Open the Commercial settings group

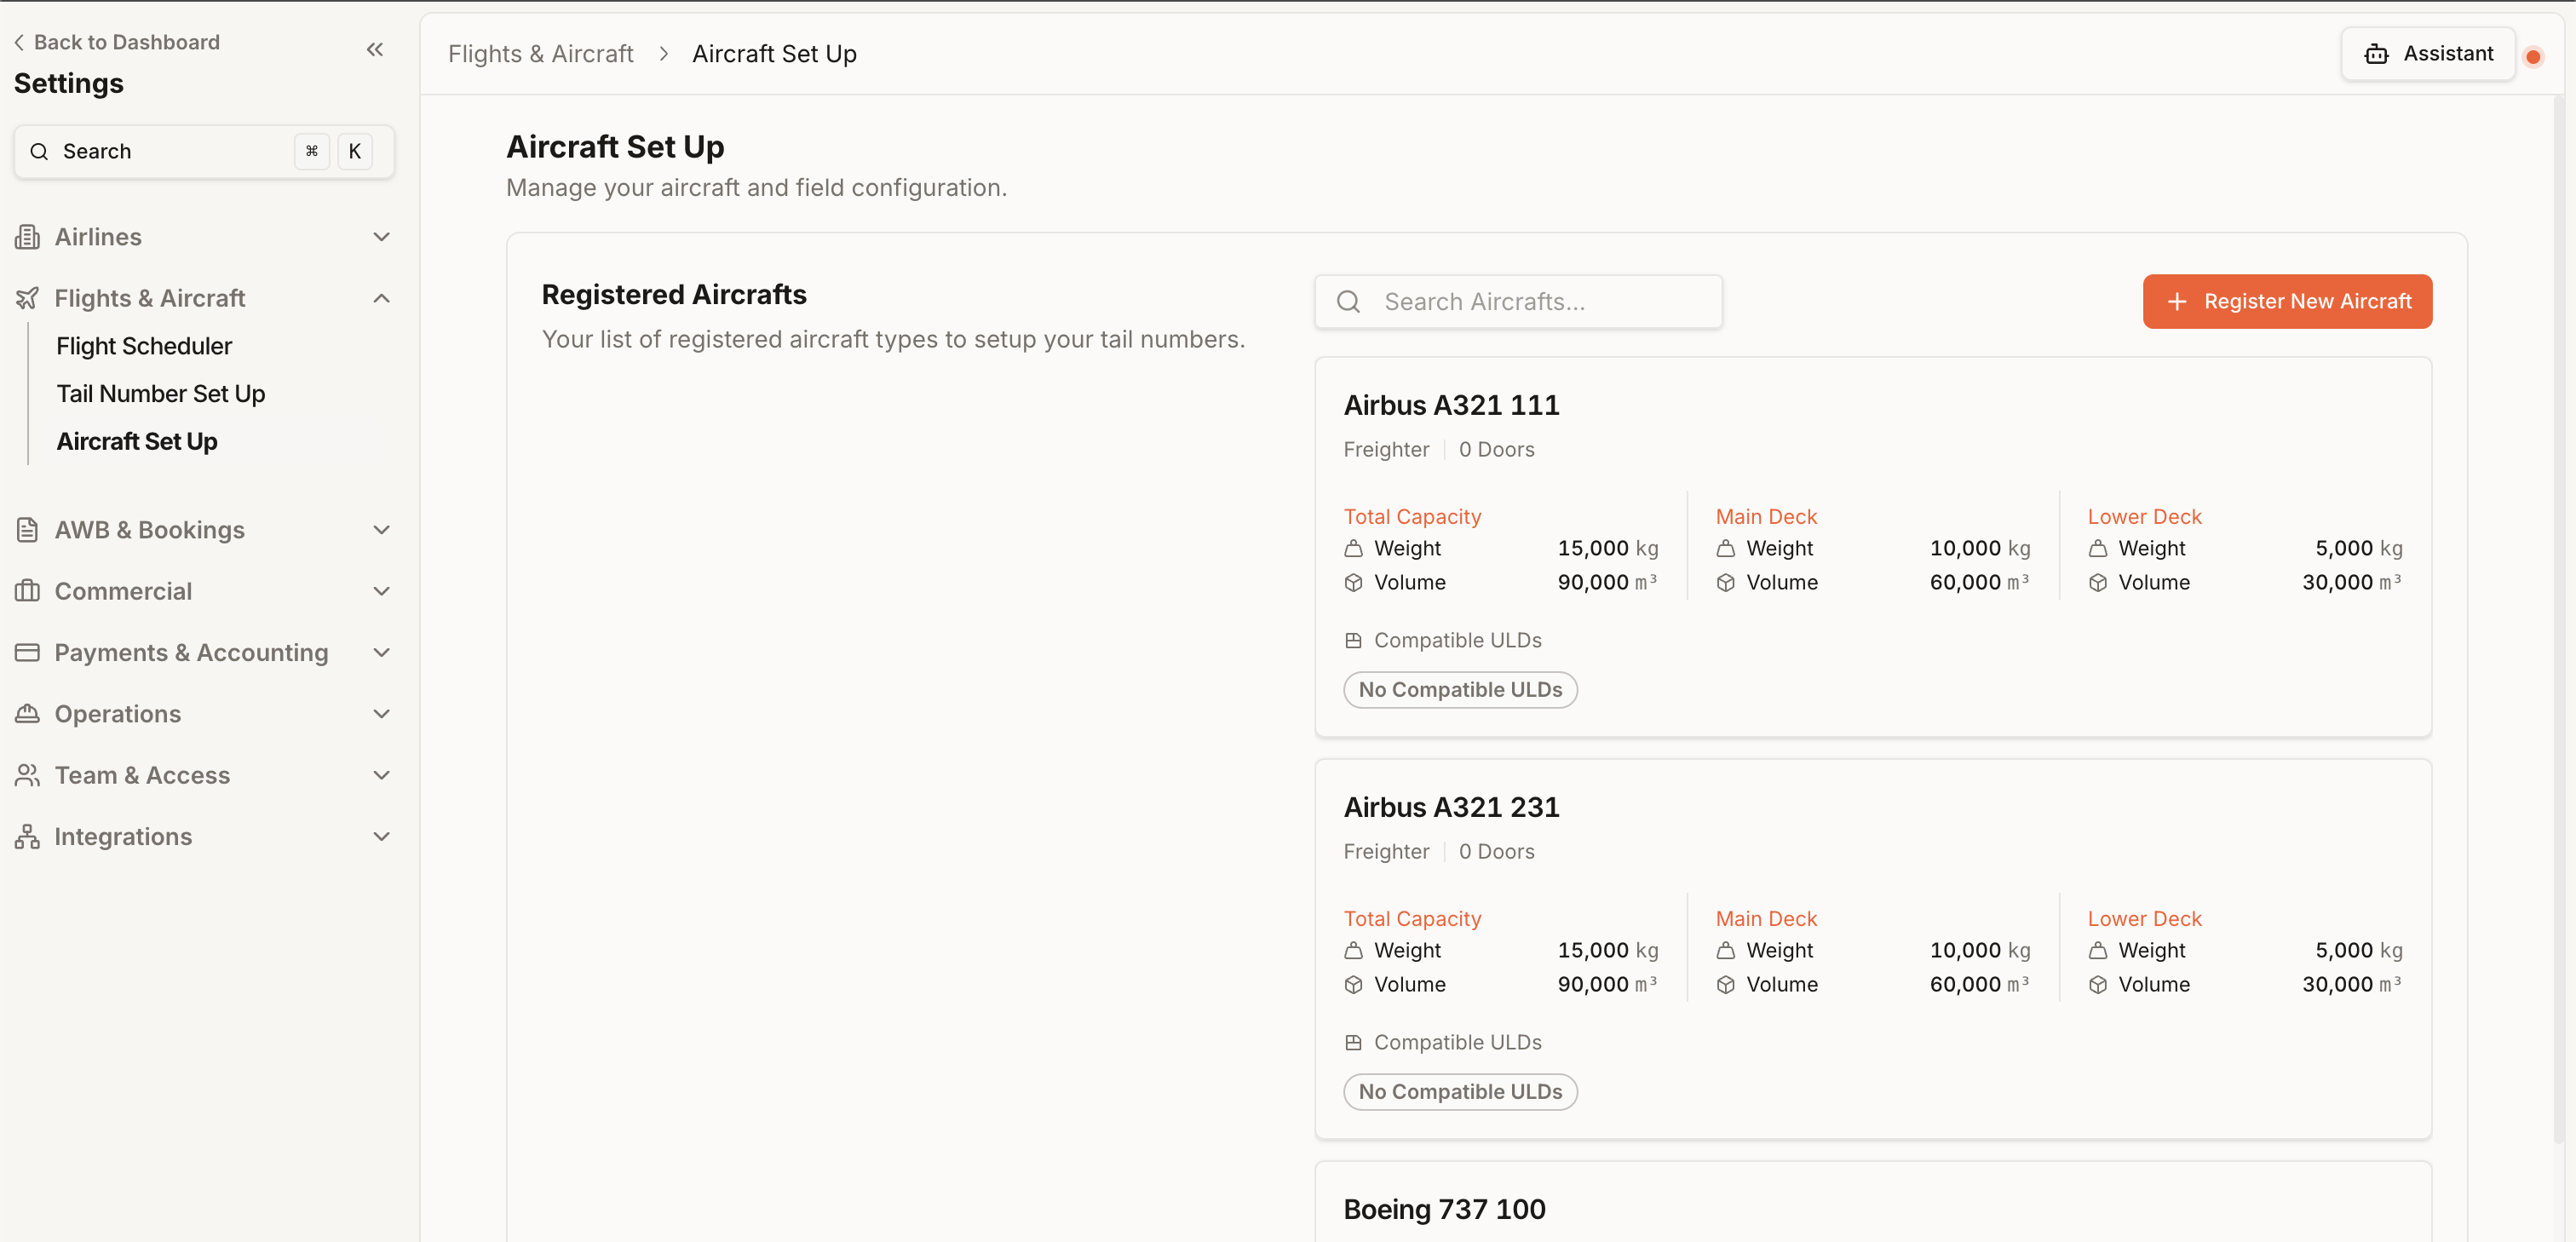tap(204, 591)
